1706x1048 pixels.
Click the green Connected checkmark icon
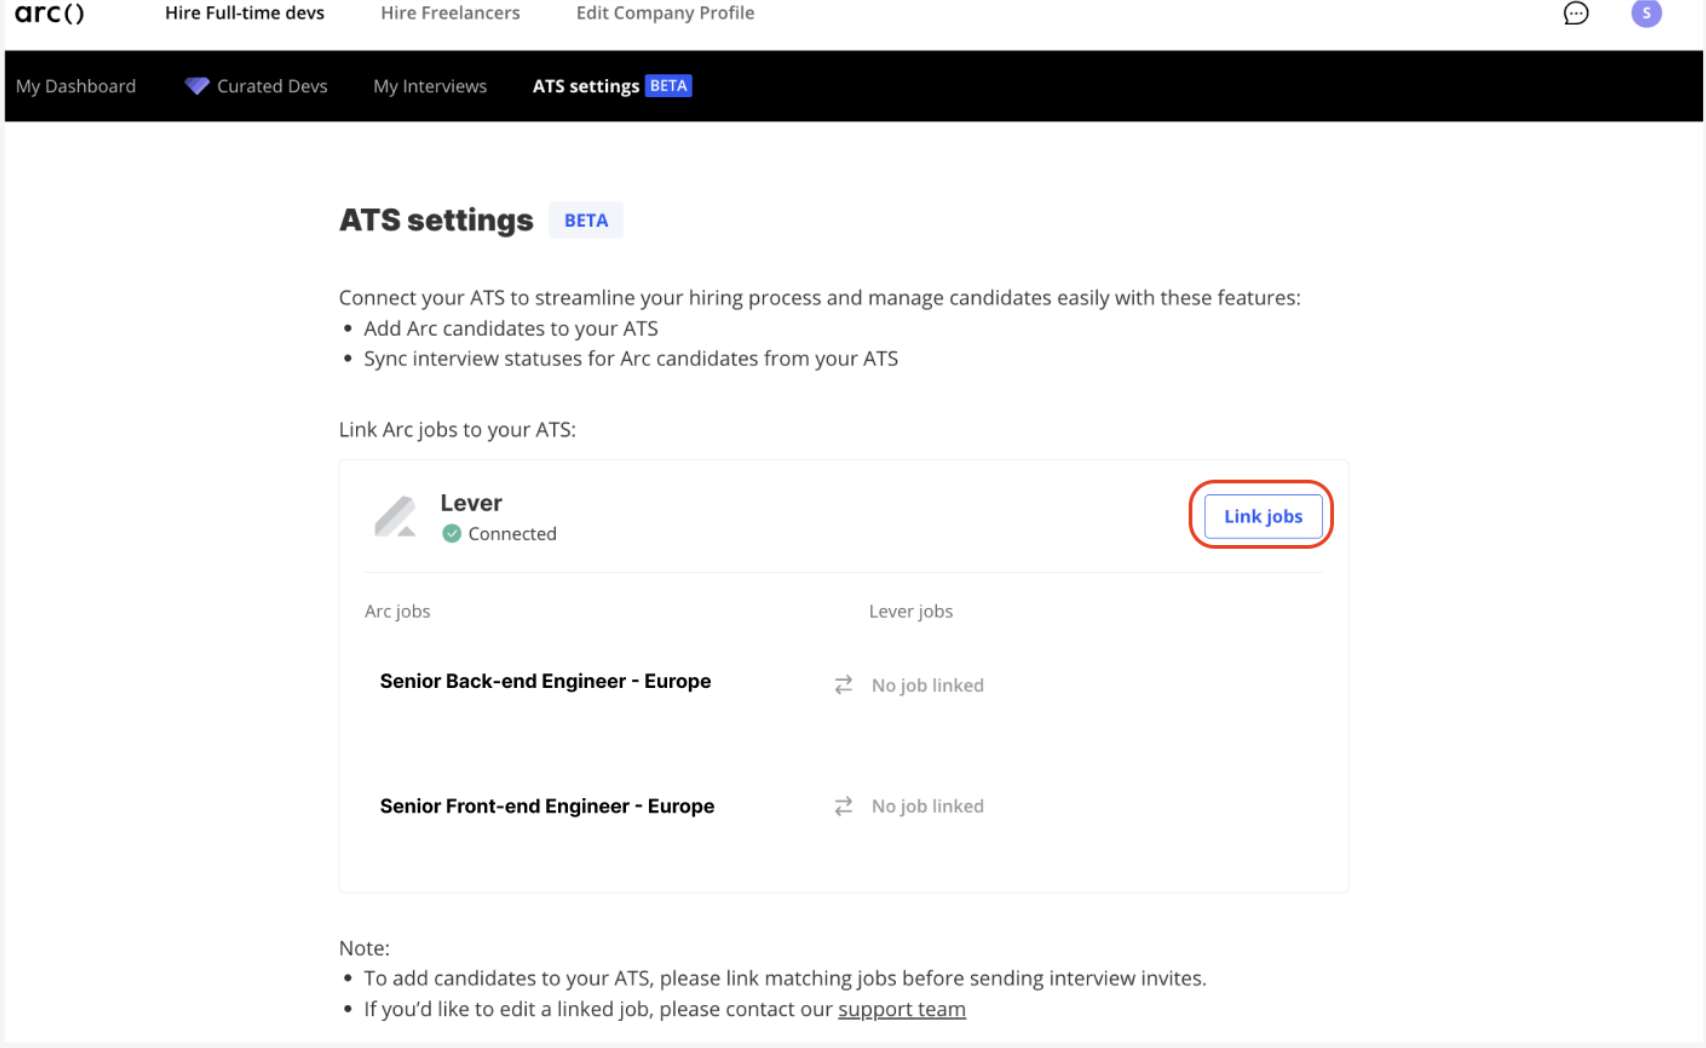pyautogui.click(x=452, y=533)
